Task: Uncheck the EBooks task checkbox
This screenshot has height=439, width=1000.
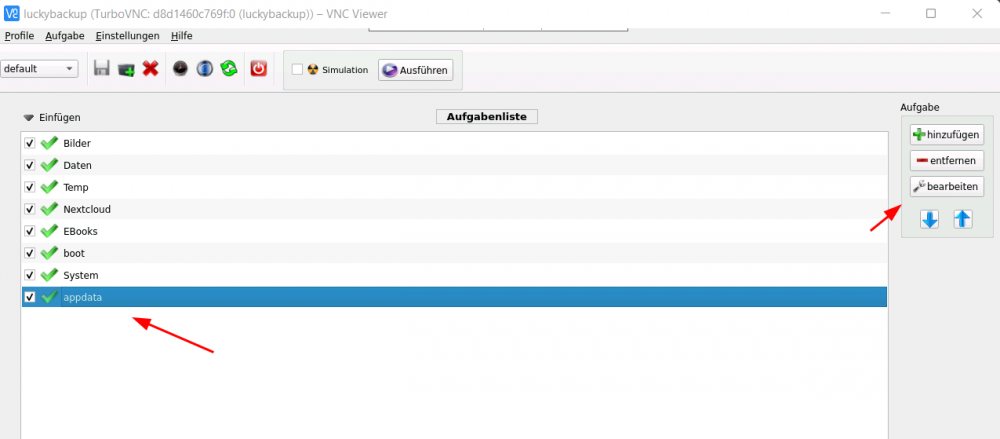Action: 29,231
